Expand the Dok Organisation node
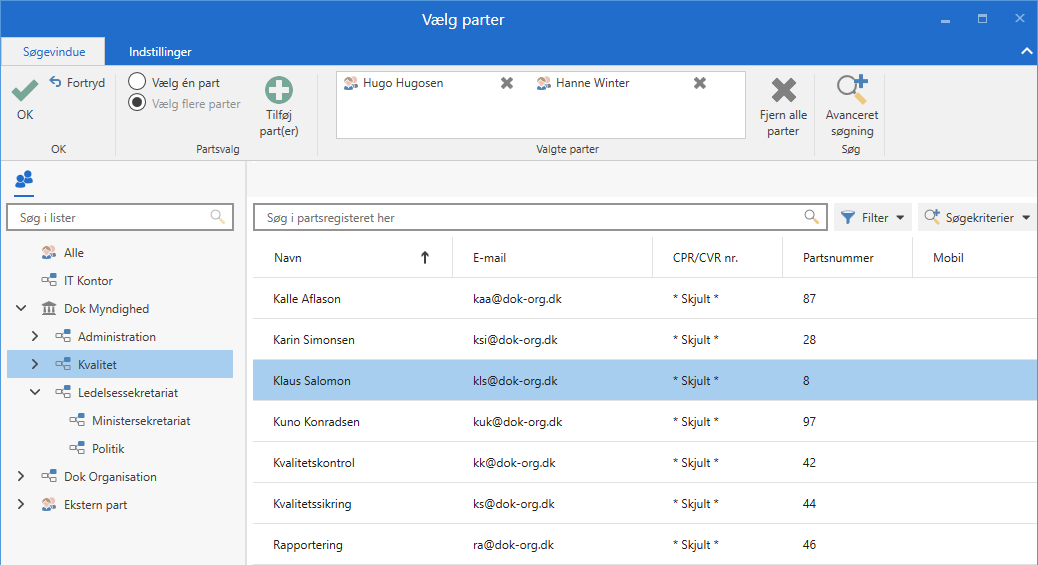The image size is (1038, 565). click(x=21, y=476)
